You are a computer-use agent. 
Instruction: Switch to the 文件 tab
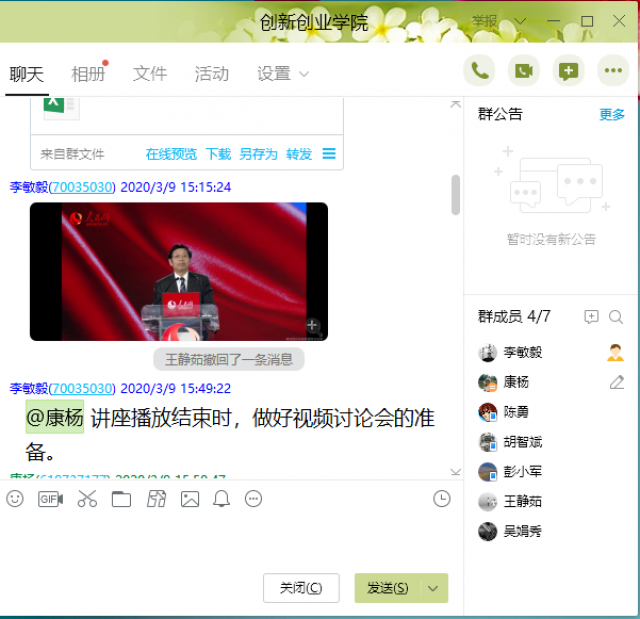[150, 74]
